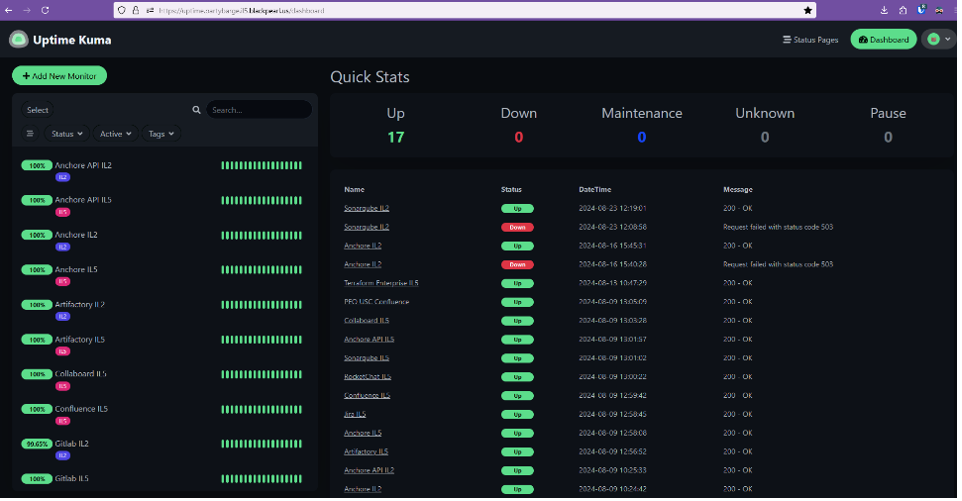Focus the monitor Search field

click(259, 110)
